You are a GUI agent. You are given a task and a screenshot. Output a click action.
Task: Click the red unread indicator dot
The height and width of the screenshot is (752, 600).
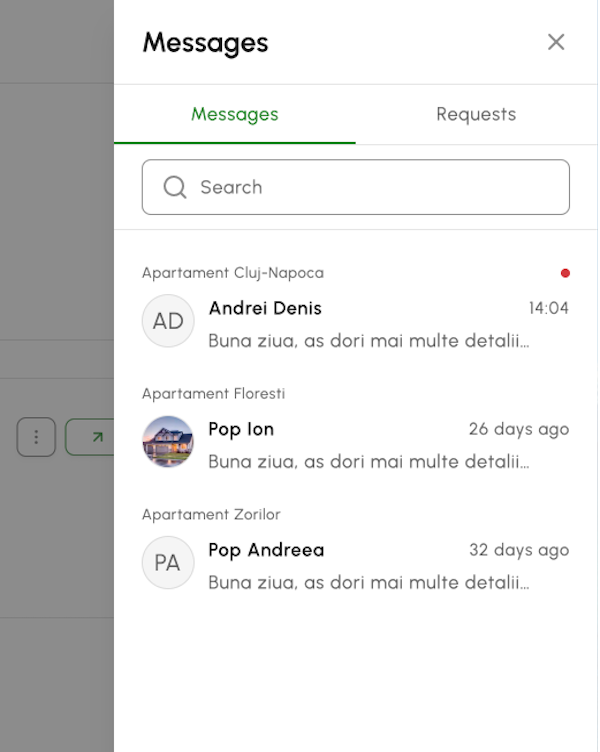click(x=565, y=273)
